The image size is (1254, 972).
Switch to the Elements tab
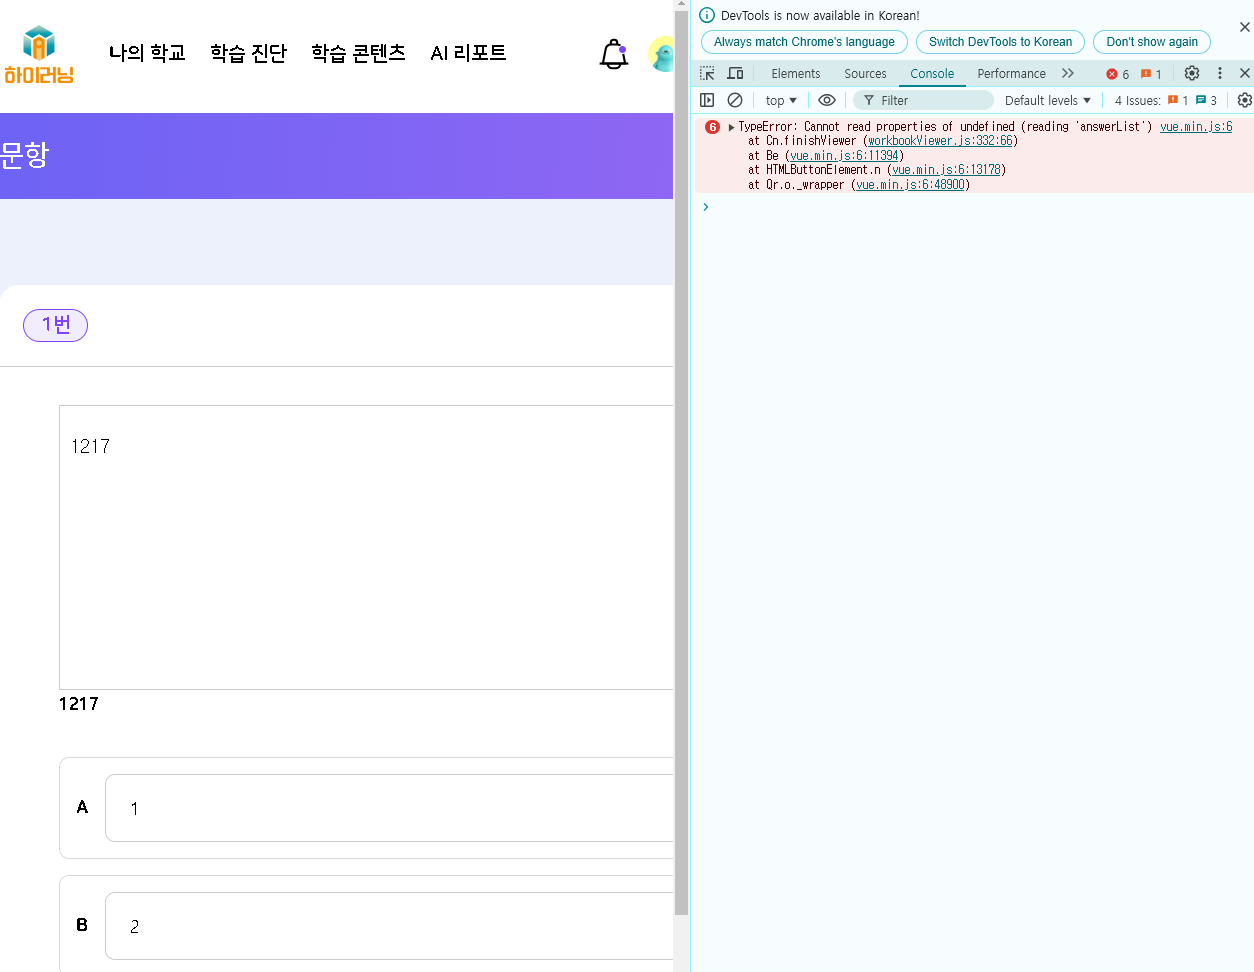(x=795, y=73)
